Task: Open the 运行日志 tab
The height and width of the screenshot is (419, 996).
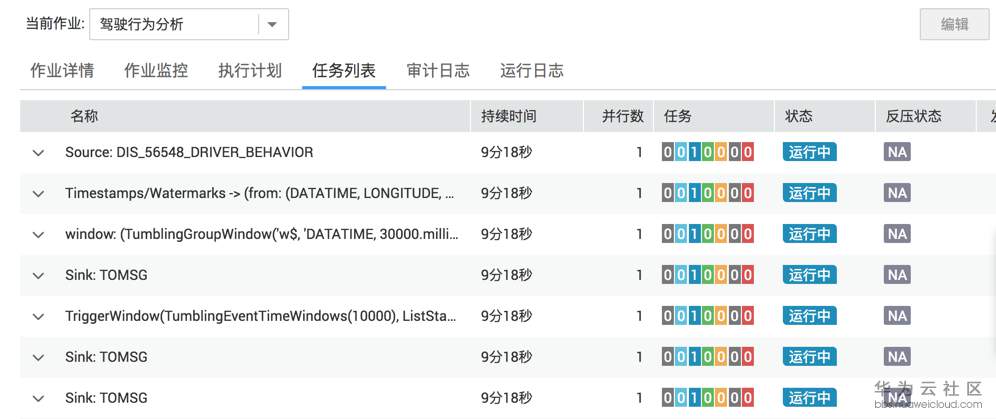Action: [x=532, y=70]
